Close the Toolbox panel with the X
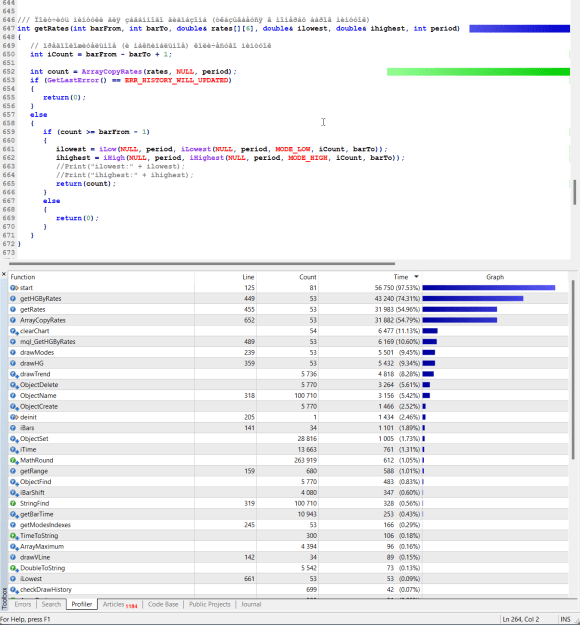This screenshot has width=580, height=625. coord(4,274)
